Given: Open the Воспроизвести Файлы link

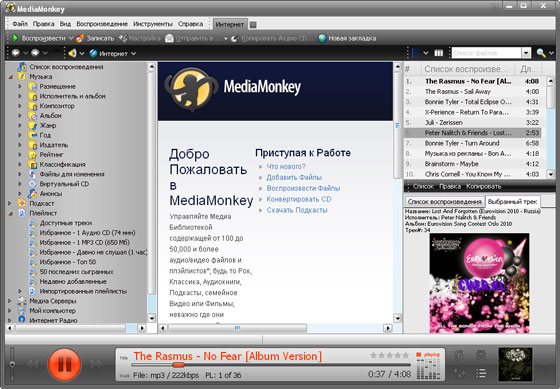Looking at the screenshot, I should tap(303, 188).
